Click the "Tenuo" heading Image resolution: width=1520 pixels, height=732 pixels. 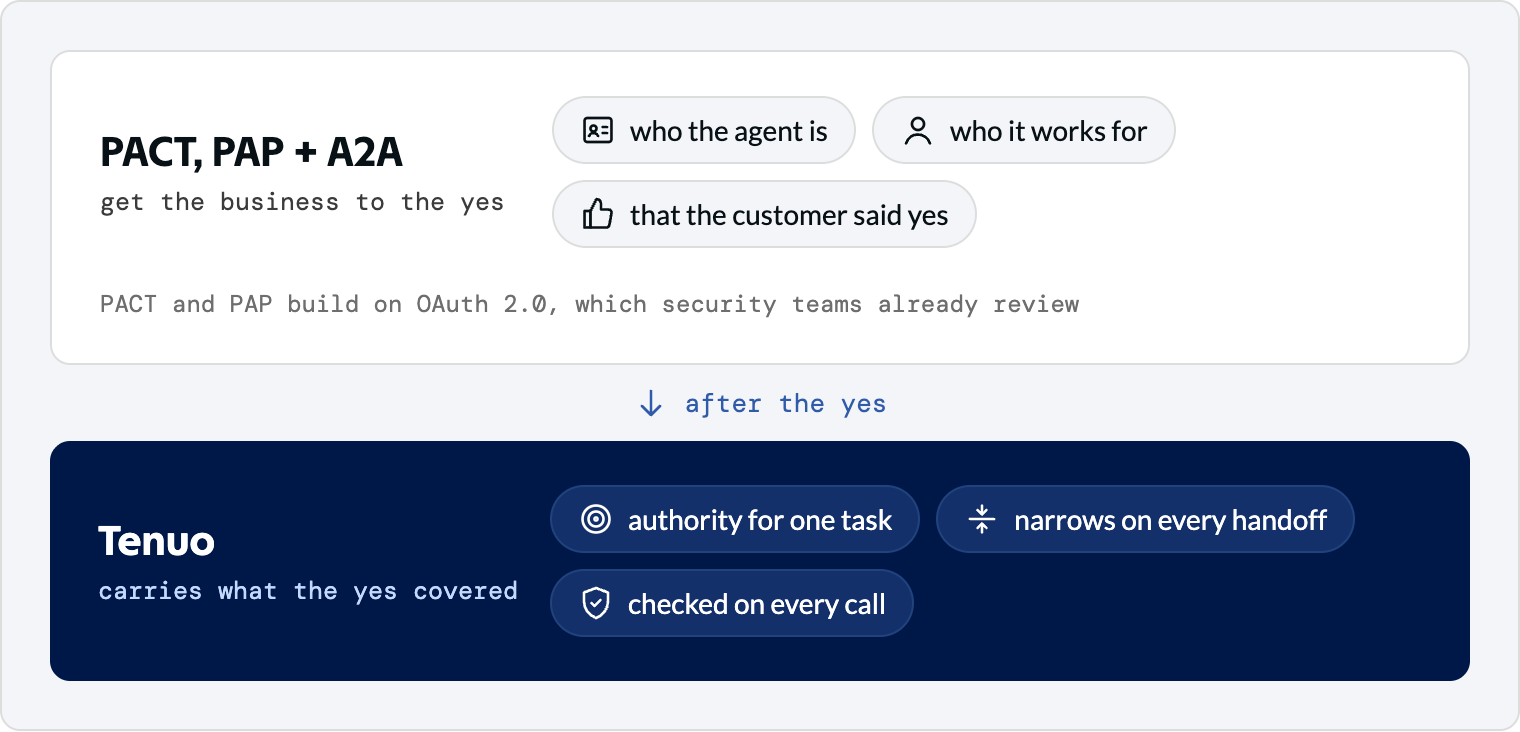tap(156, 542)
